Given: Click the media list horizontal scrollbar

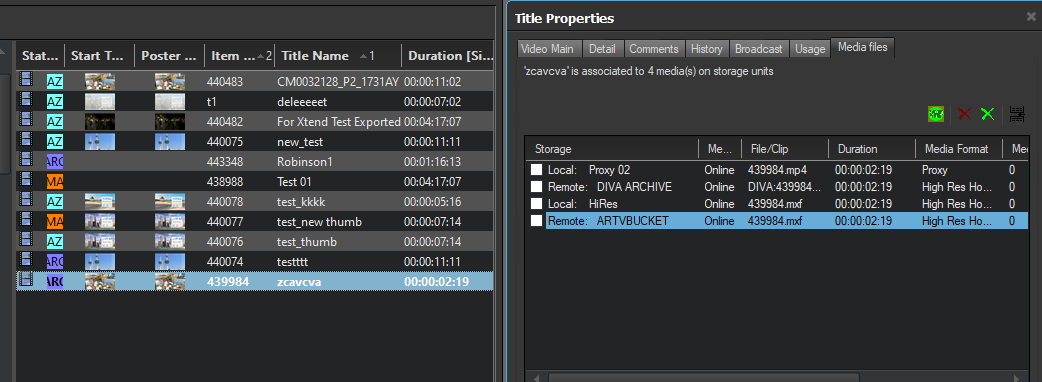Looking at the screenshot, I should tap(776, 377).
